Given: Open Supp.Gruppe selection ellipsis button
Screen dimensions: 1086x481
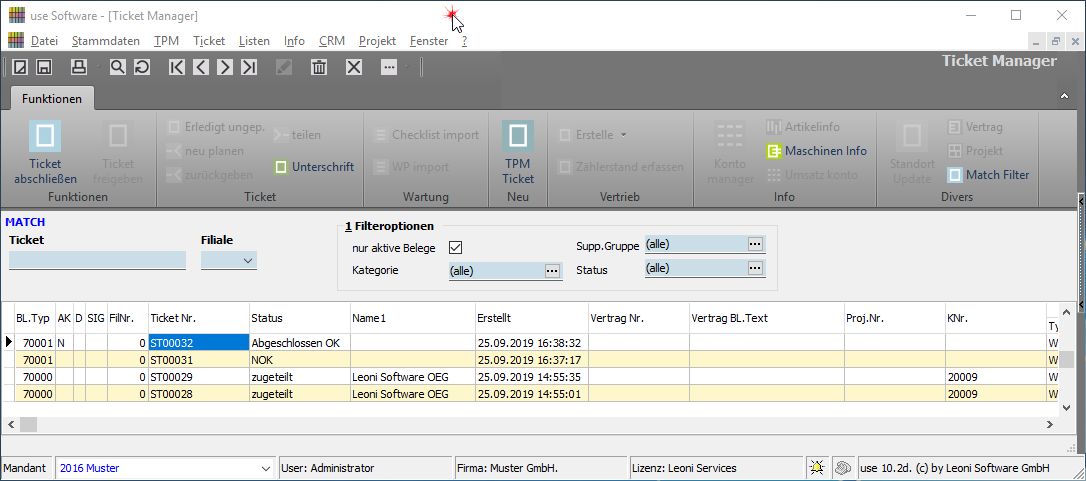Looking at the screenshot, I should point(755,244).
